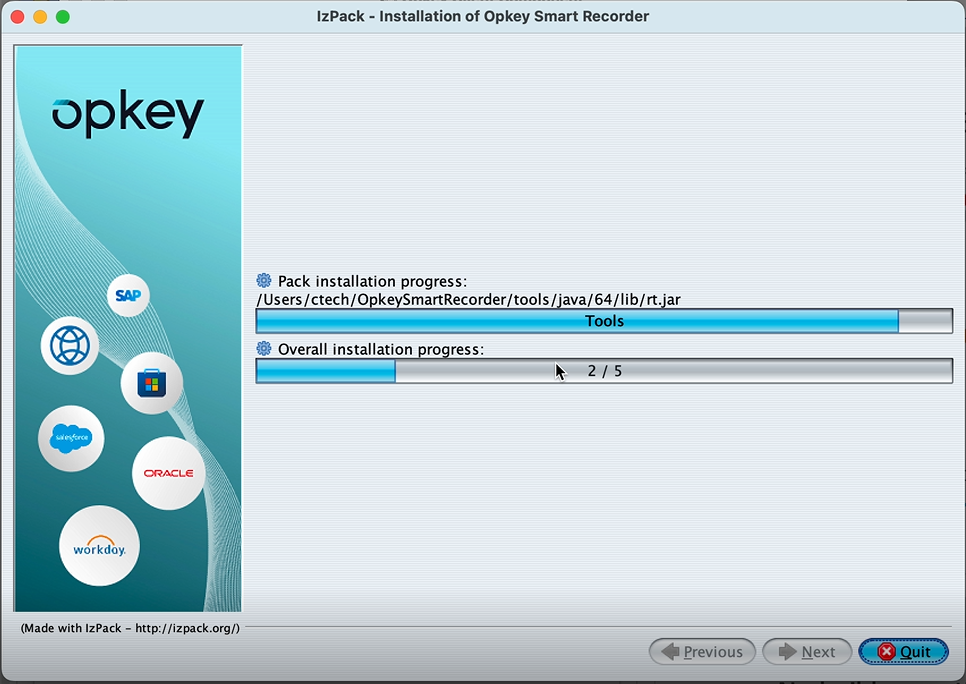This screenshot has width=966, height=684.
Task: Close the installer with the red window button
Action: [18, 17]
